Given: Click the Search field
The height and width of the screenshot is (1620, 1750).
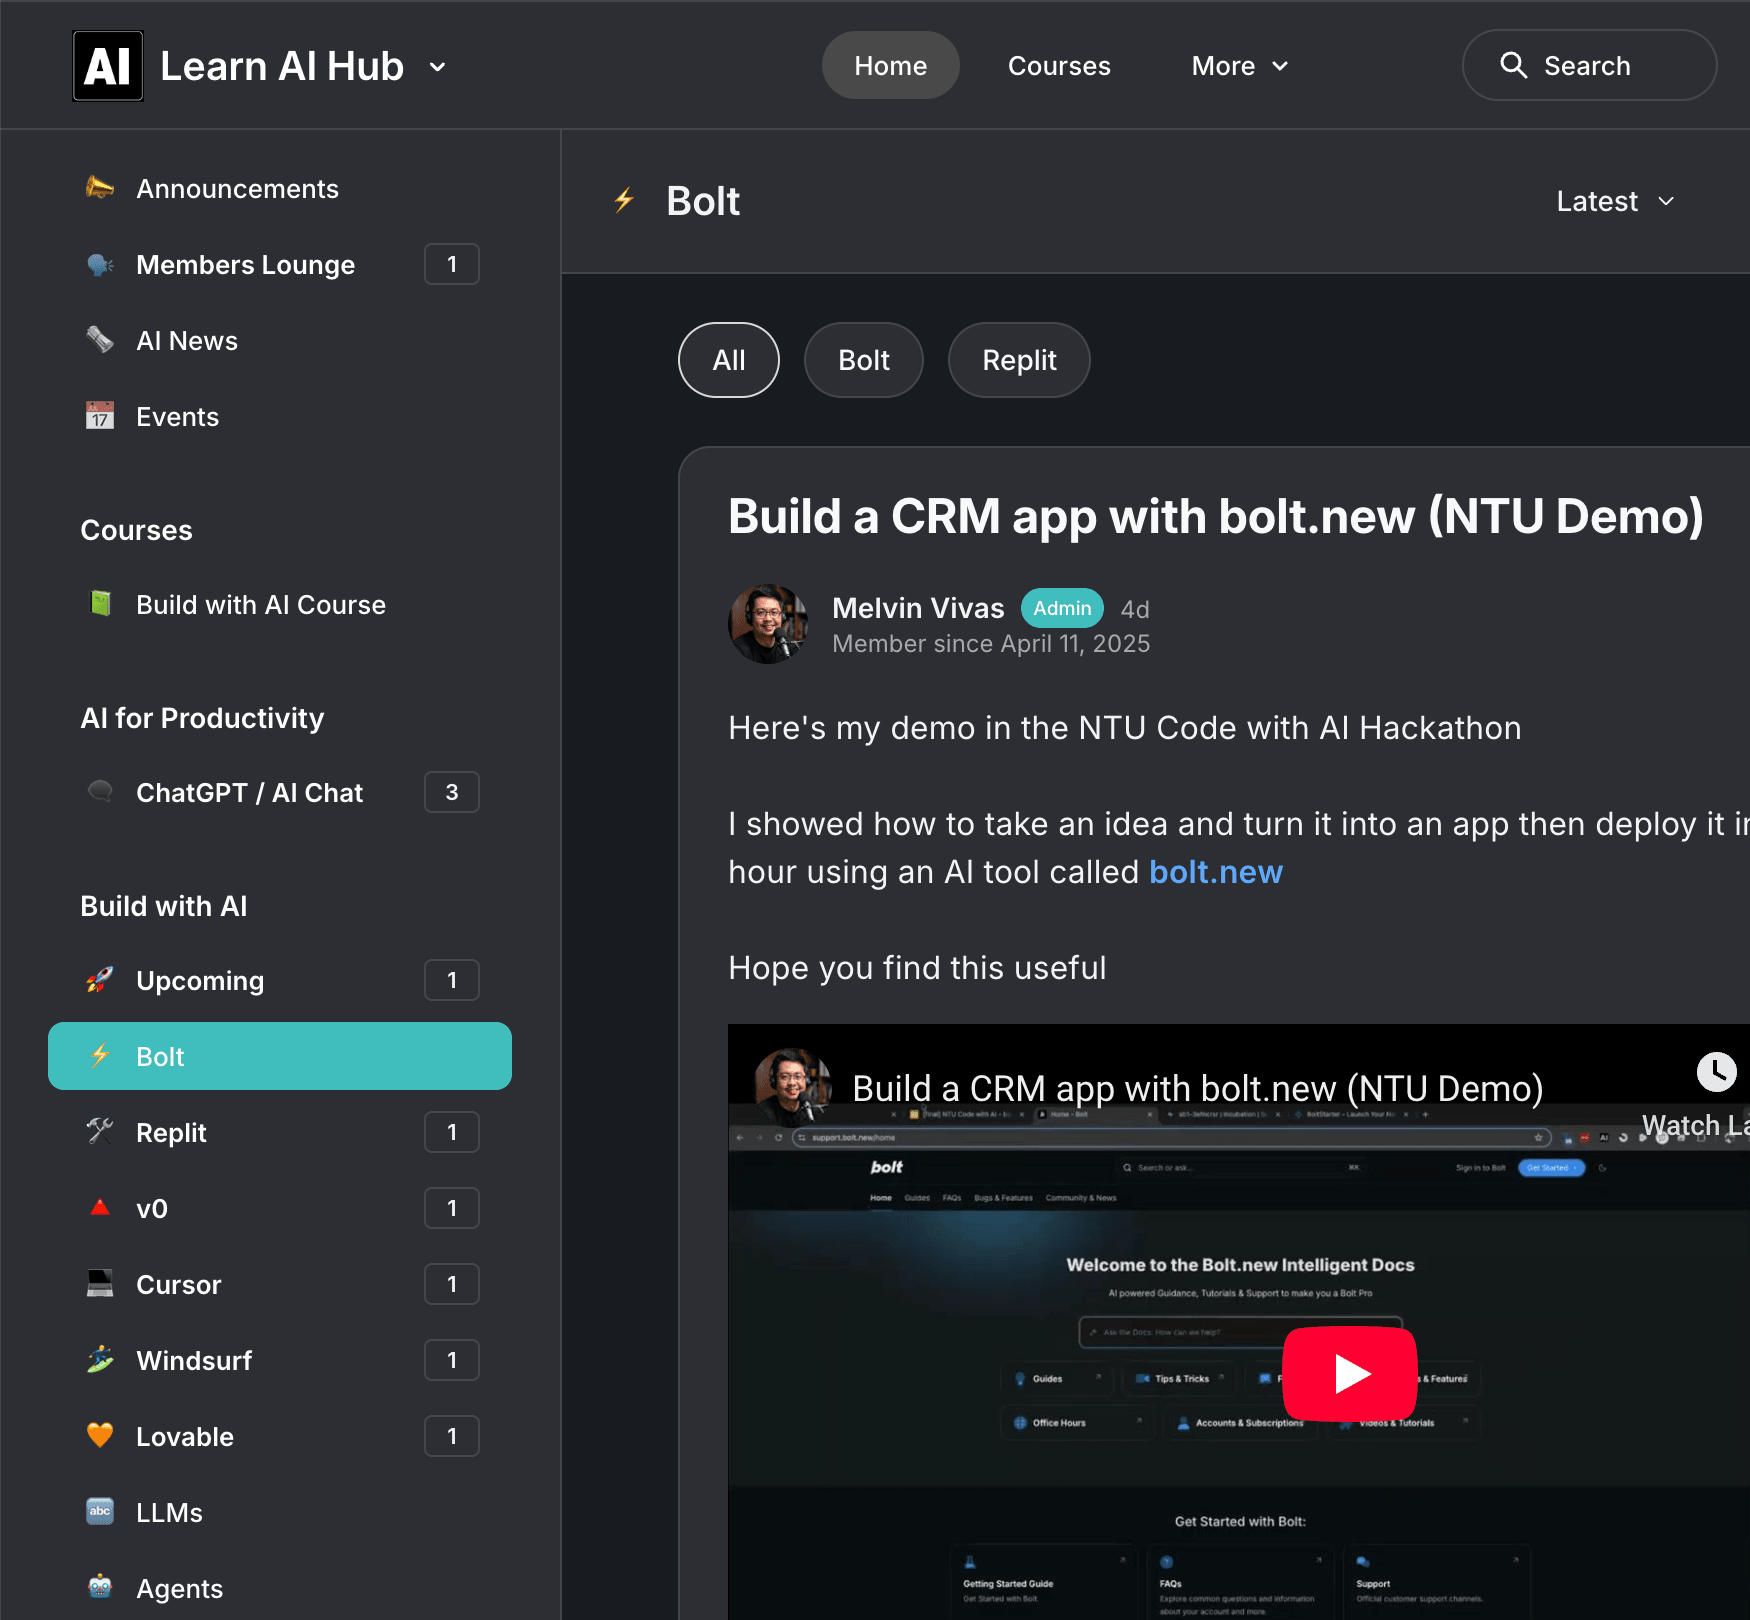Looking at the screenshot, I should (x=1589, y=65).
